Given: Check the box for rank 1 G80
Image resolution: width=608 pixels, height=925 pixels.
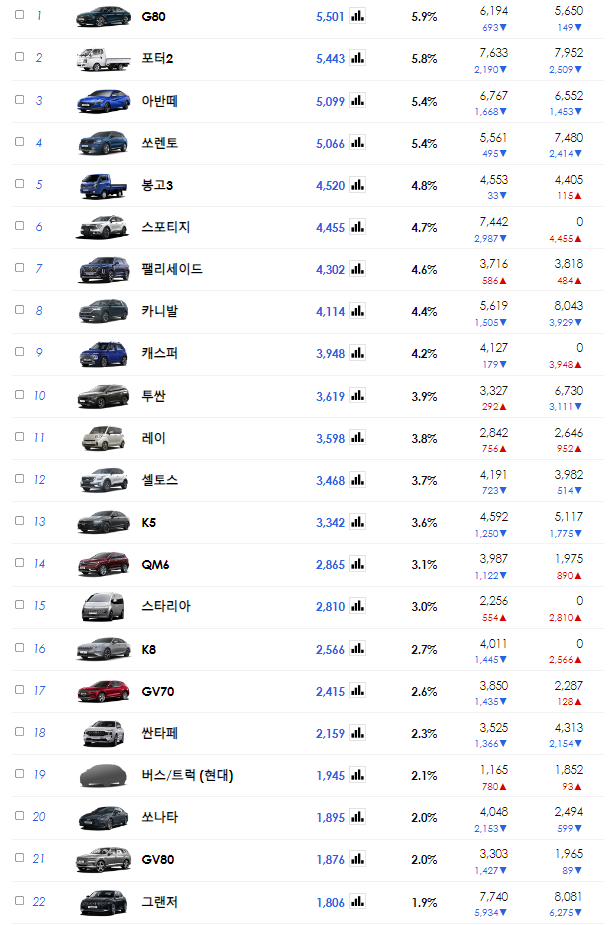Looking at the screenshot, I should [x=19, y=14].
